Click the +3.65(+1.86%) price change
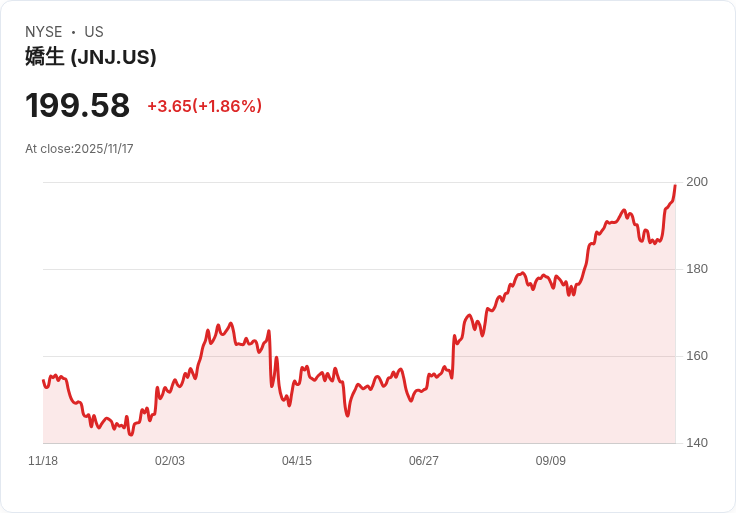The image size is (736, 513). (x=204, y=106)
